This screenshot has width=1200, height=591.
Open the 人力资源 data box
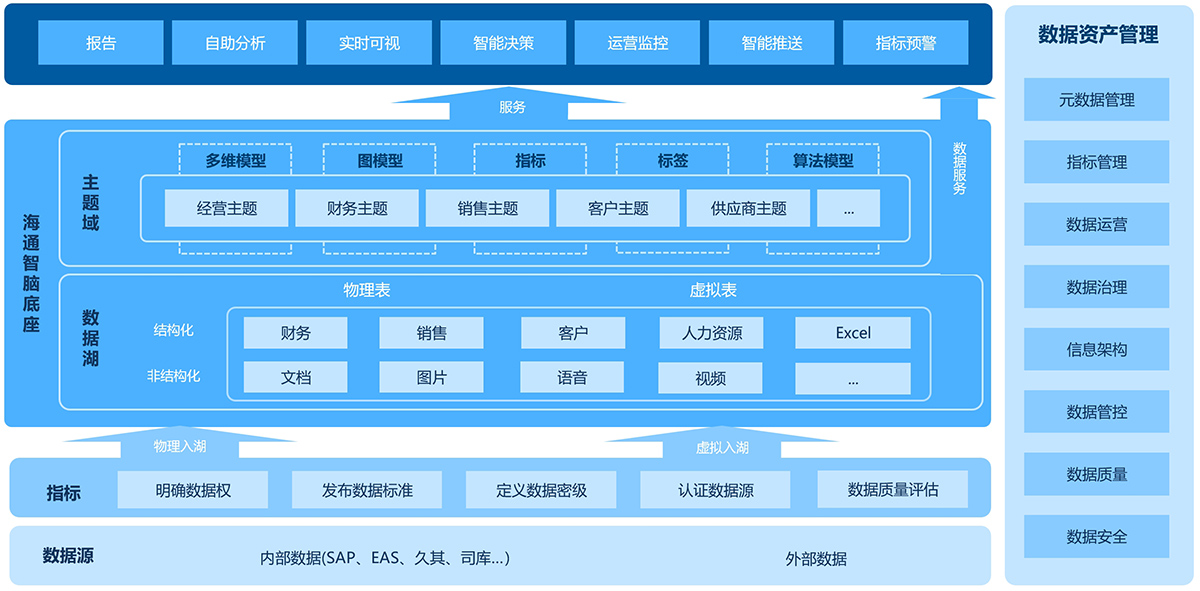pos(712,333)
